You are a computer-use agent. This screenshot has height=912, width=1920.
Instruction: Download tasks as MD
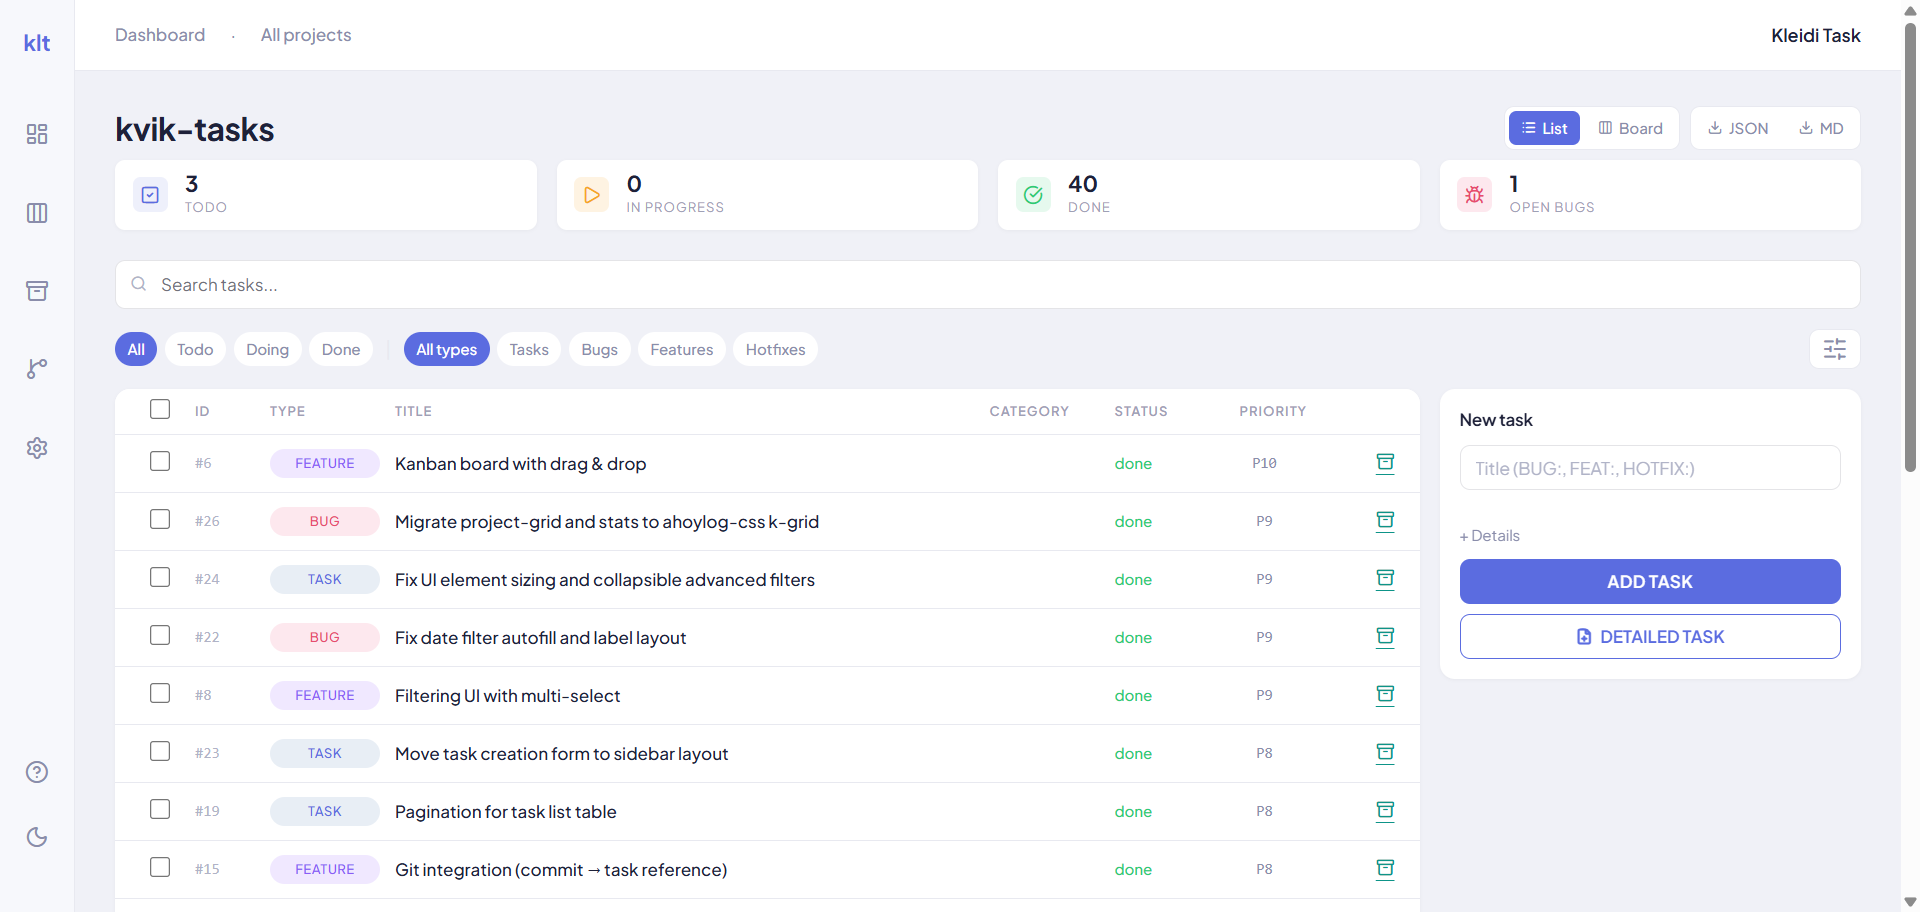1821,128
